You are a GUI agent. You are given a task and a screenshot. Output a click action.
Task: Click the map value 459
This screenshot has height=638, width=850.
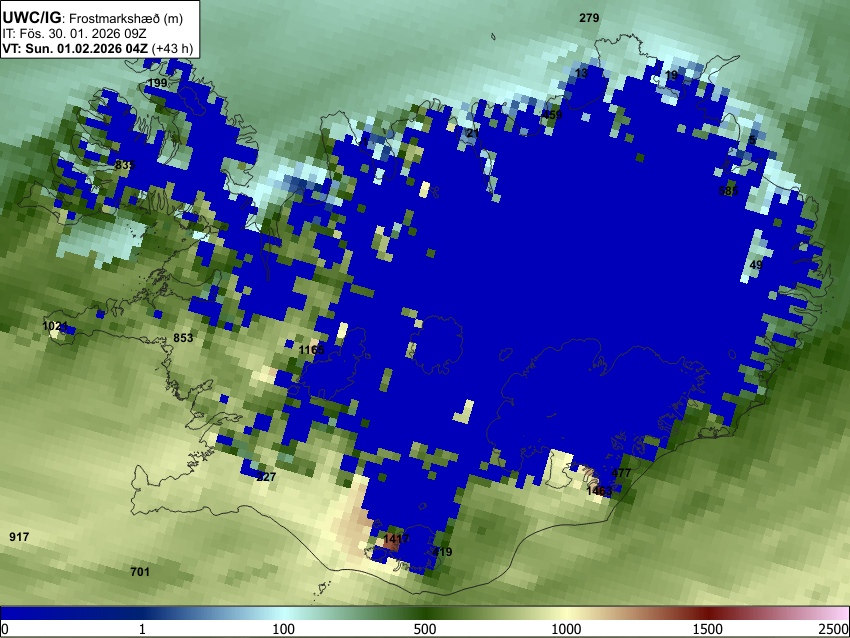552,115
